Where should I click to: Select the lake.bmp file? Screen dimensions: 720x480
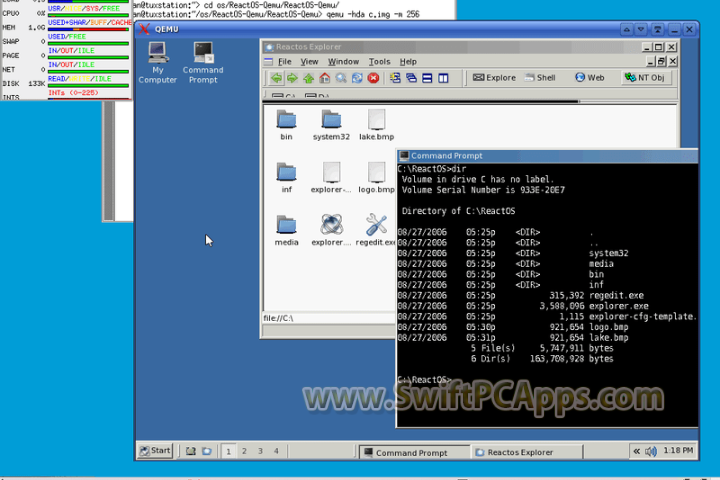coord(377,125)
